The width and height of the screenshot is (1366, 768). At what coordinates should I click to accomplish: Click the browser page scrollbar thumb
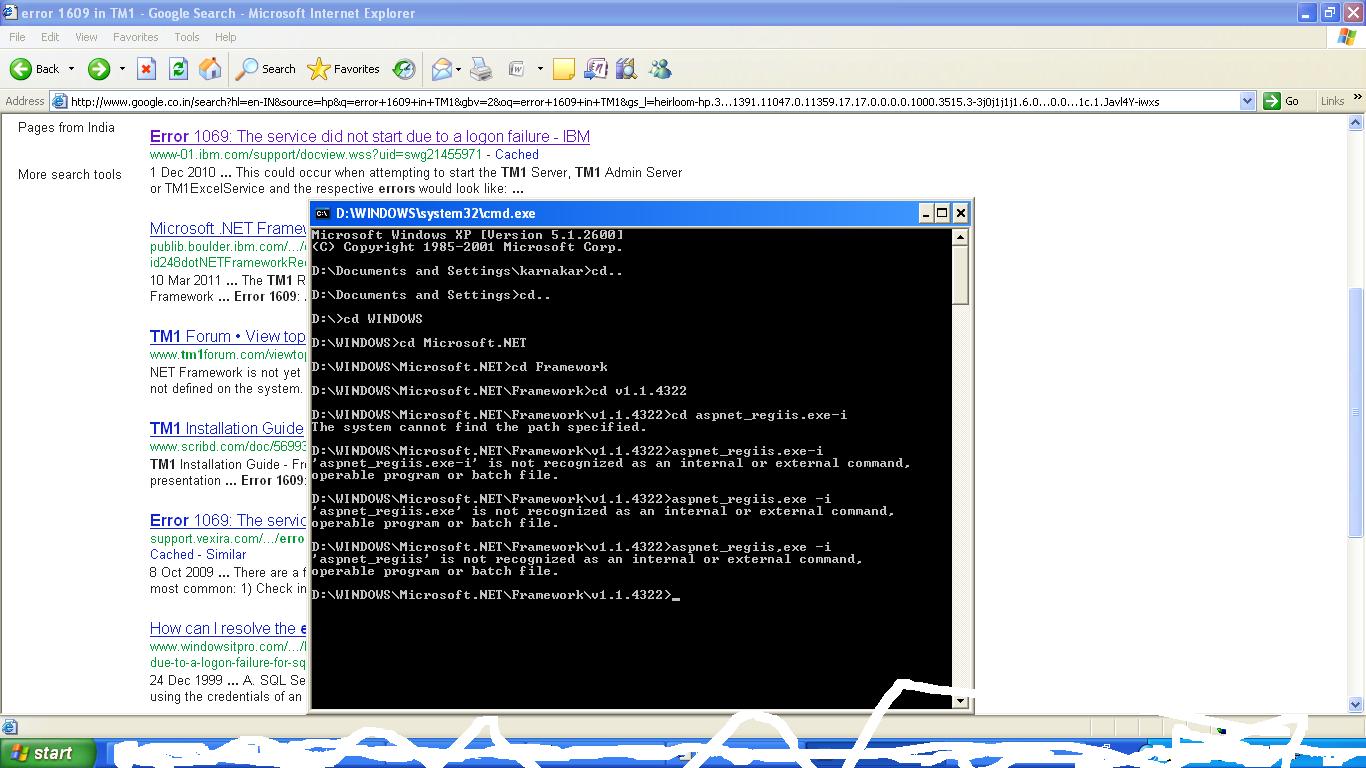point(1357,413)
